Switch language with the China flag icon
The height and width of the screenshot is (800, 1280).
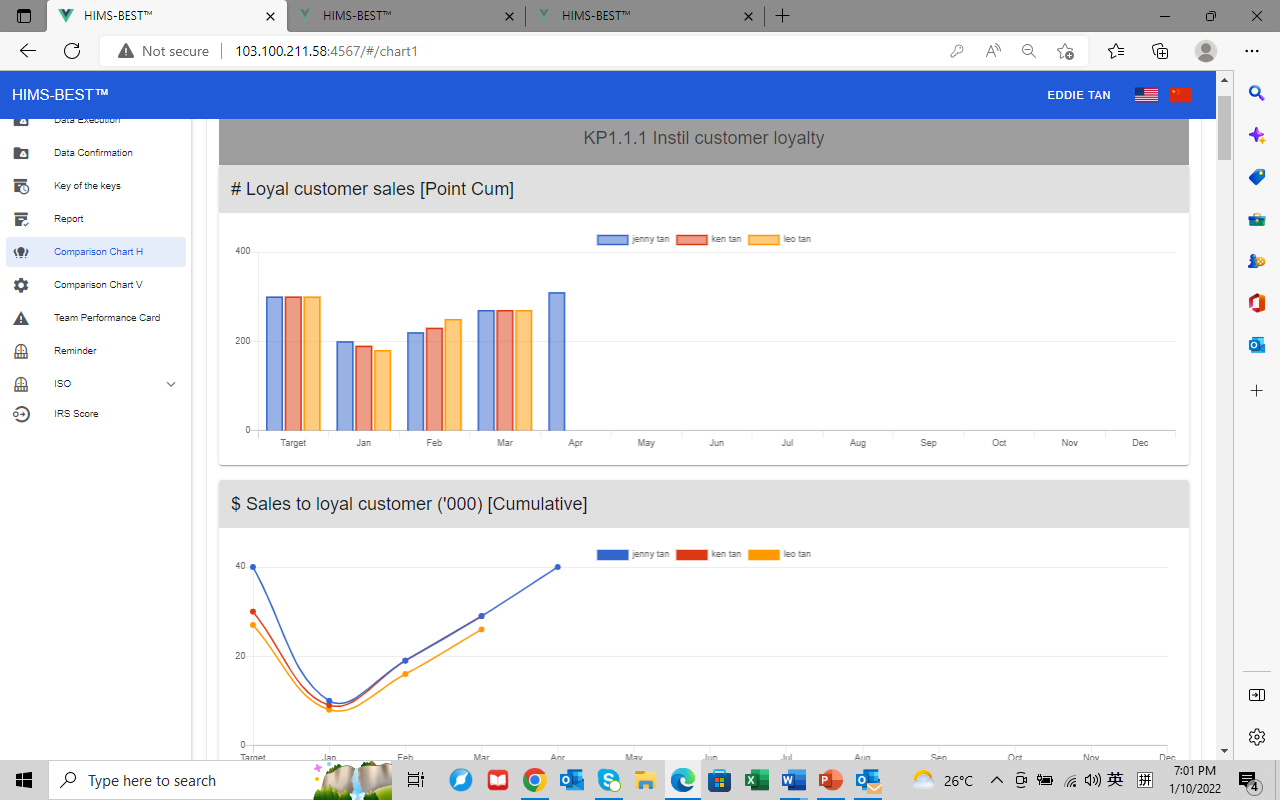(1180, 95)
